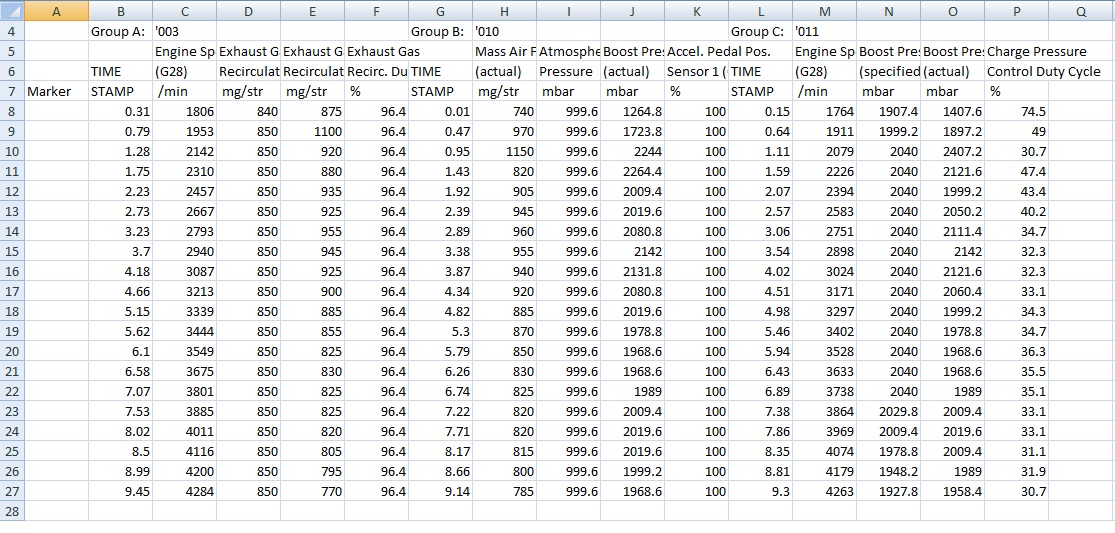Click cell containing 'Group A:'
This screenshot has height=533, width=1115.
120,31
